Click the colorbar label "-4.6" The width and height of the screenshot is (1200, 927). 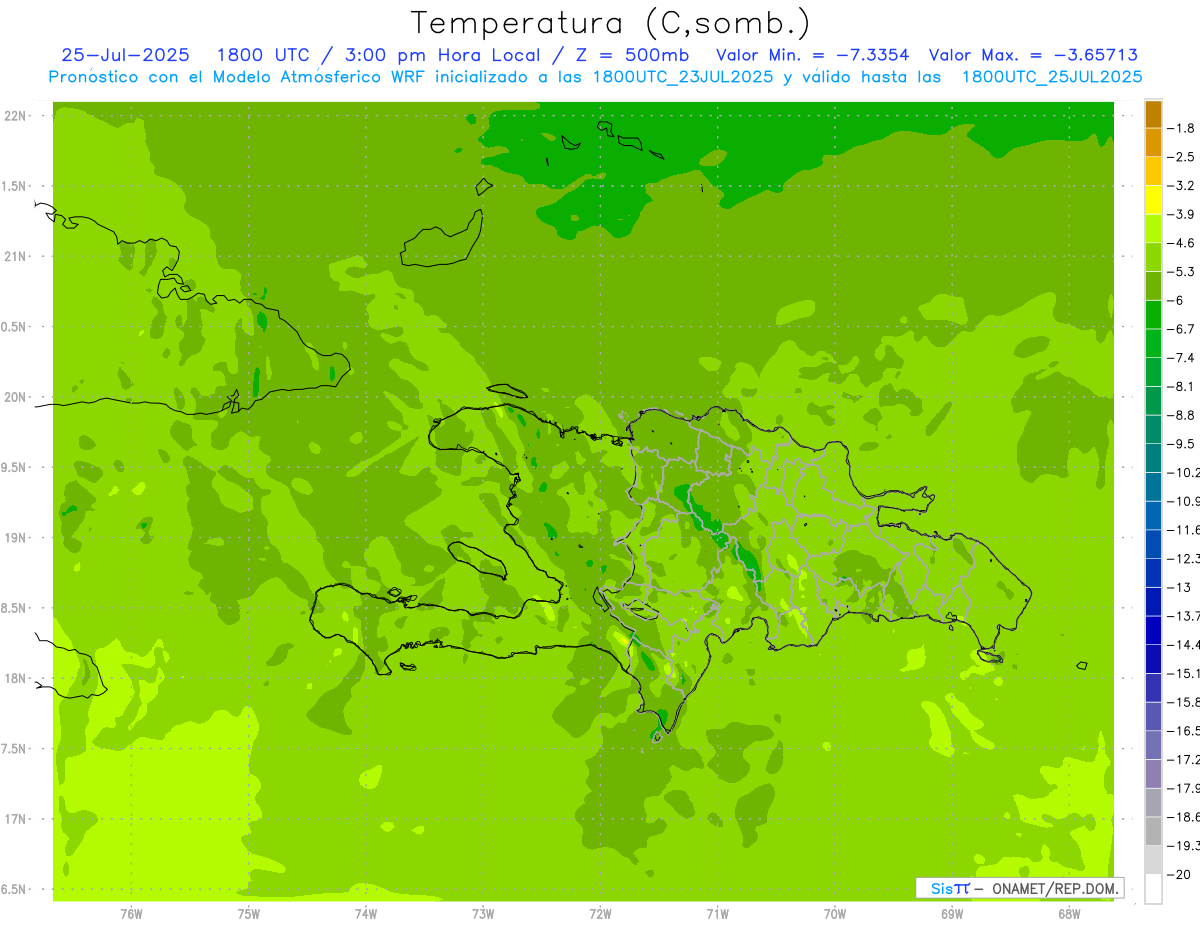point(1182,243)
